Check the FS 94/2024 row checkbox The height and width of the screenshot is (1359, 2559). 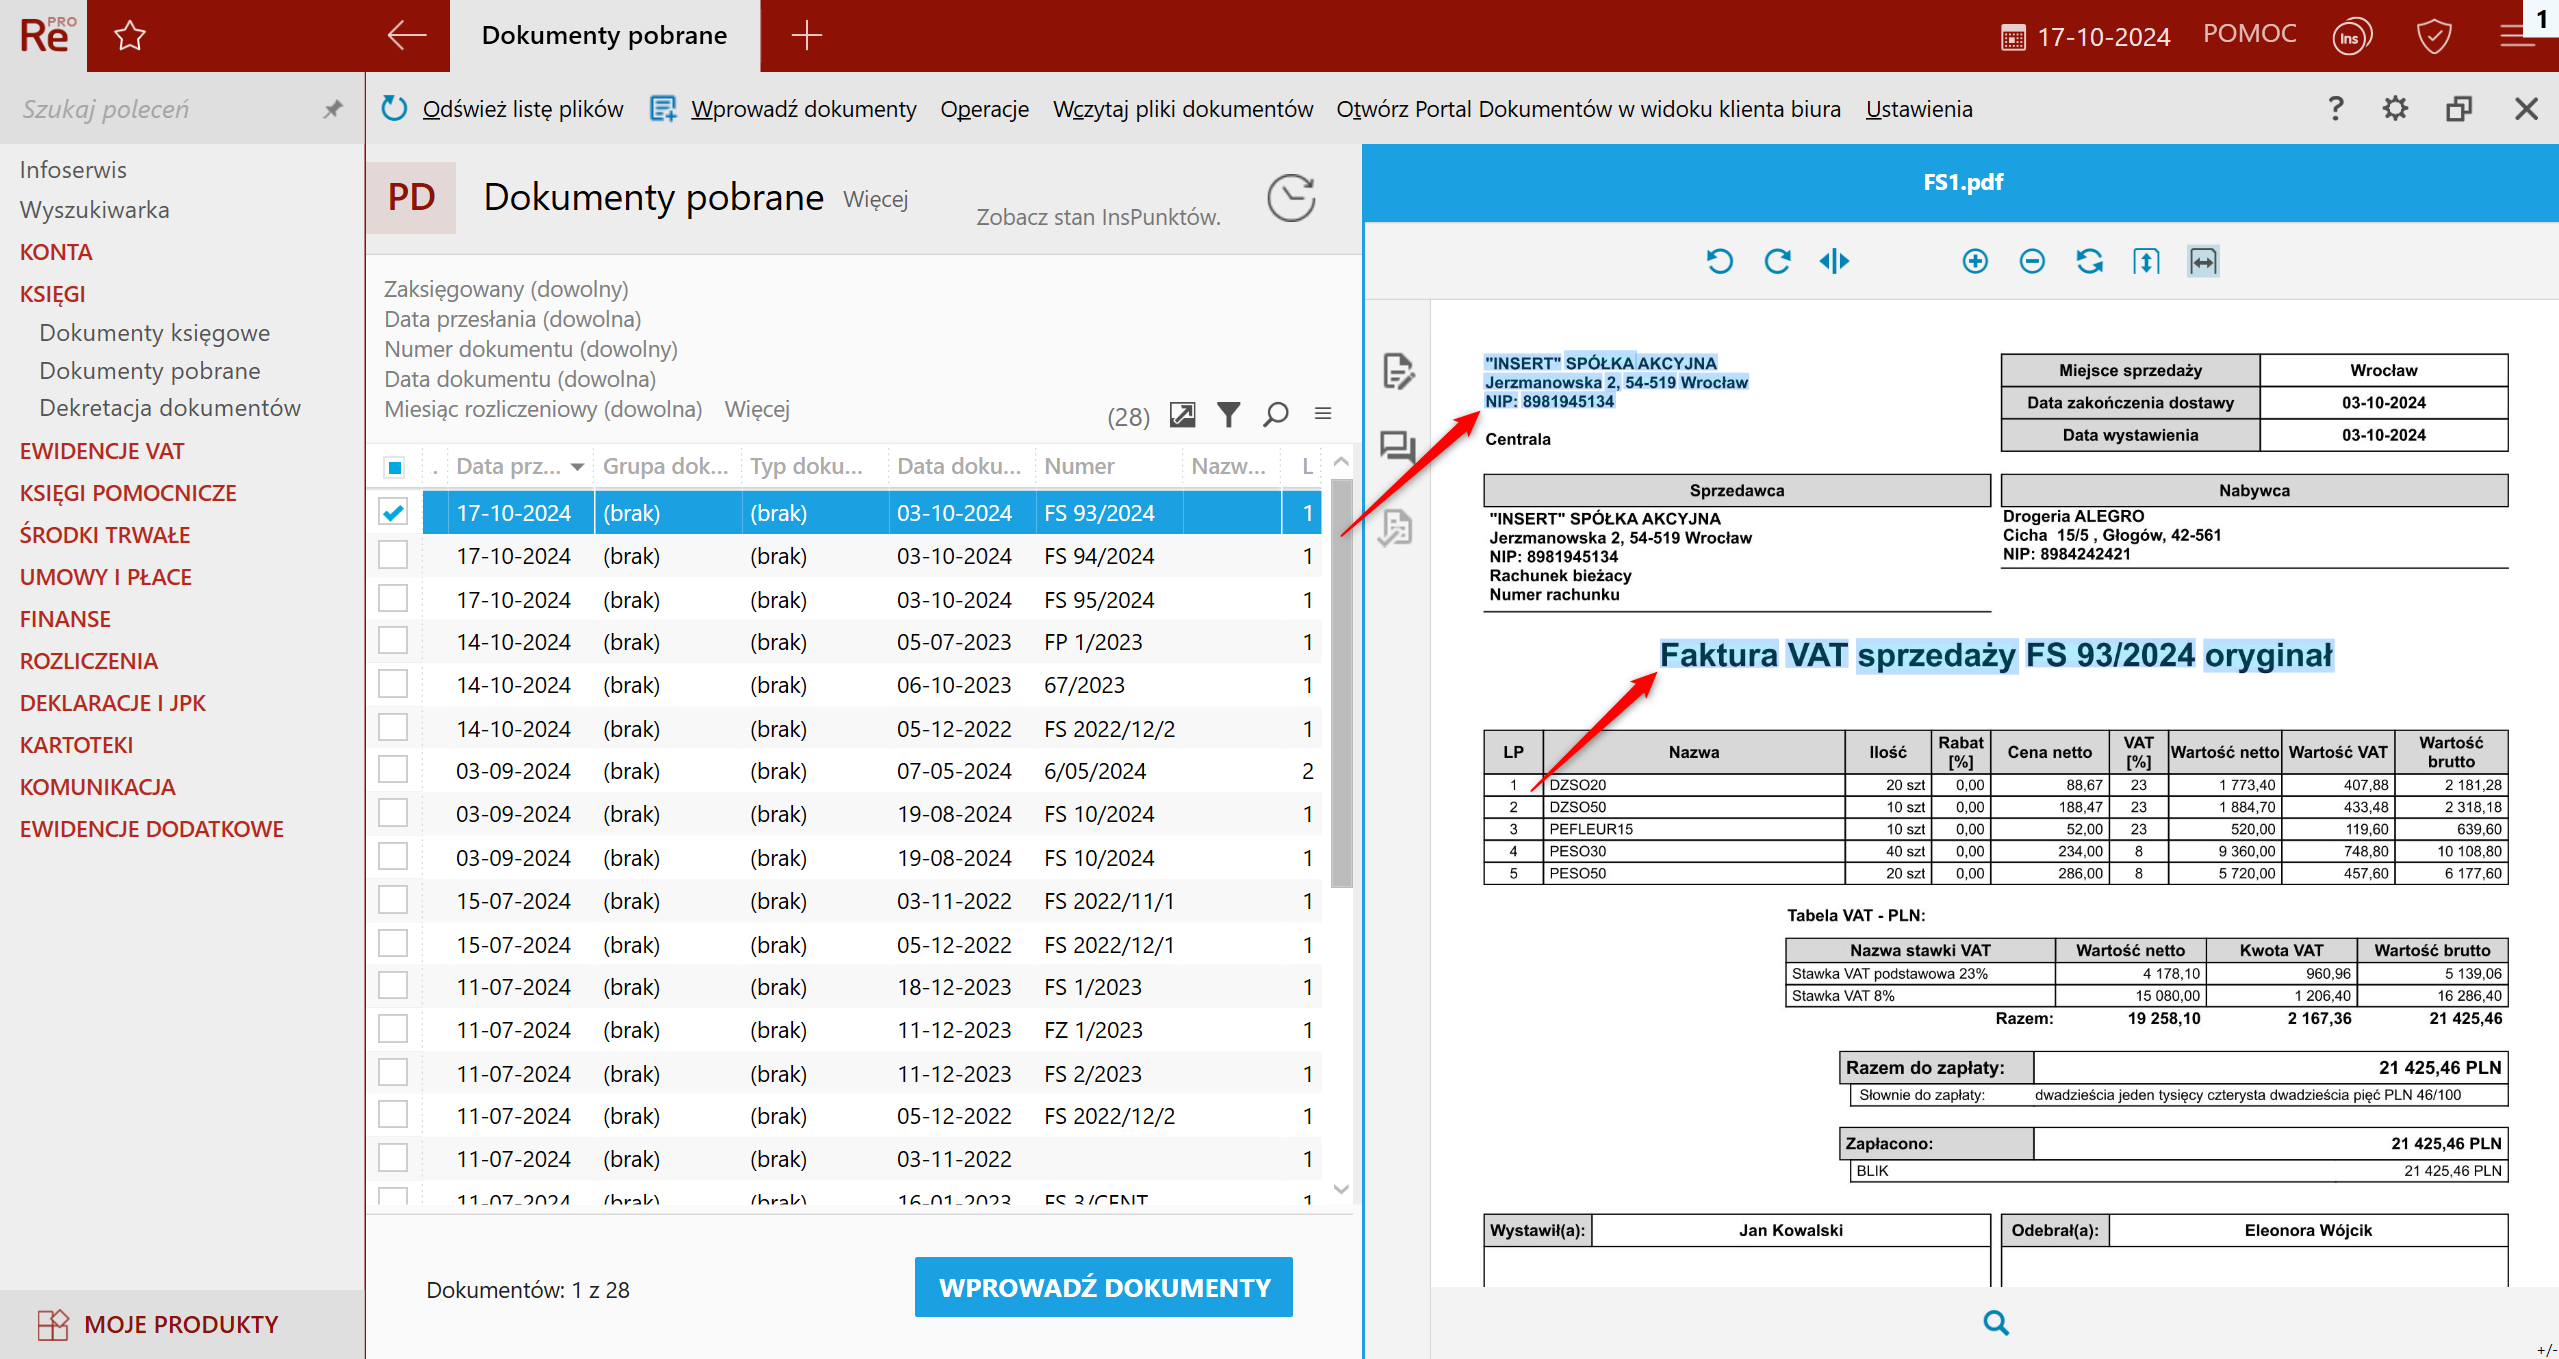[394, 556]
